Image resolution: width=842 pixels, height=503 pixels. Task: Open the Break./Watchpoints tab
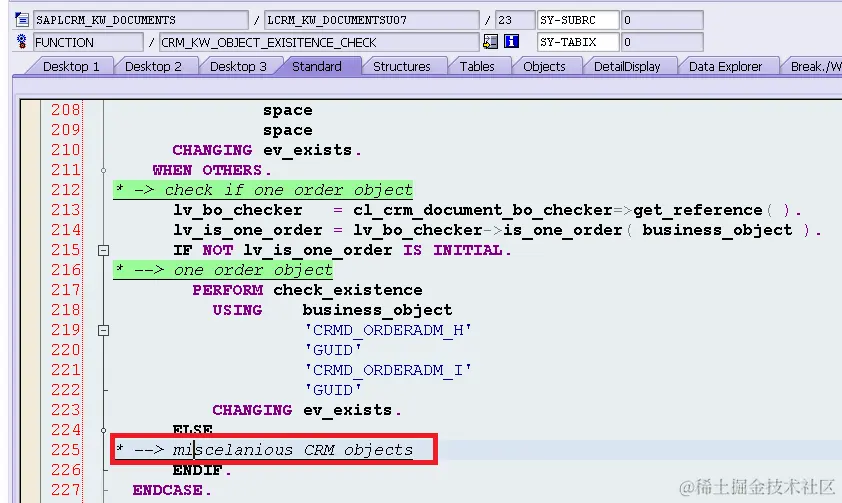(x=814, y=67)
